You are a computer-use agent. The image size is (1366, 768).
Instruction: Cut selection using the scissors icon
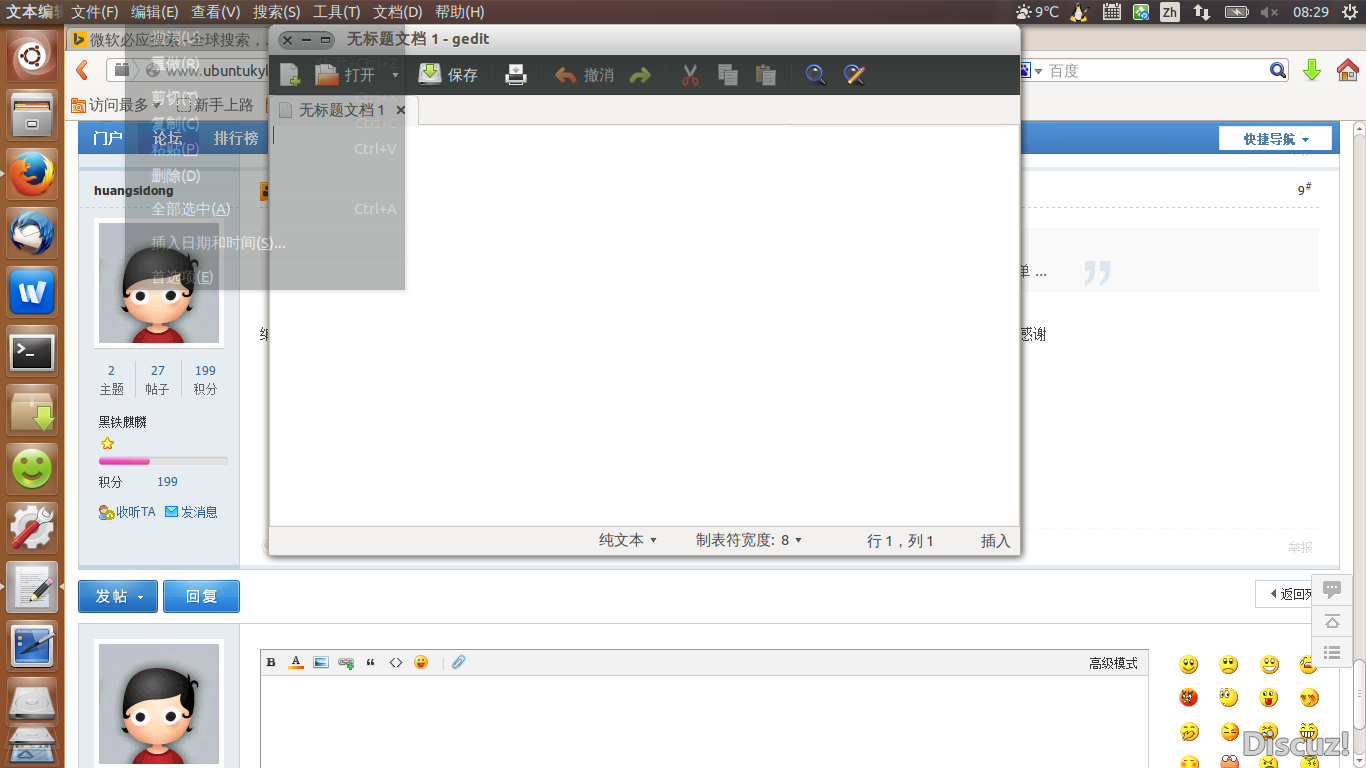(690, 74)
